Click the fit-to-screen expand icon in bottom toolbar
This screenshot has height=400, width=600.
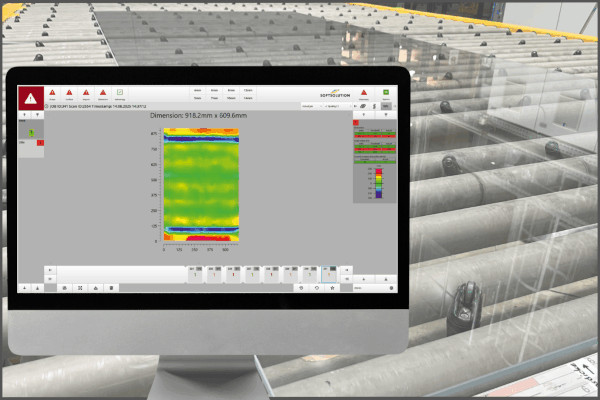point(79,287)
